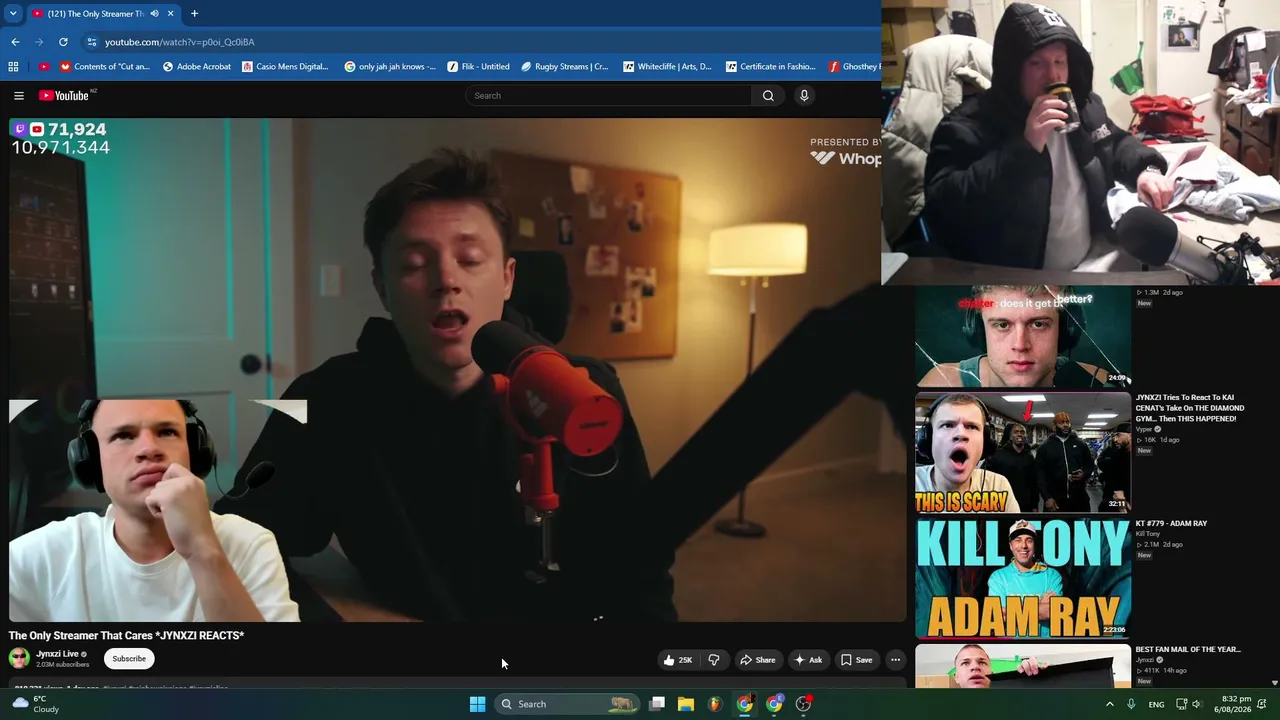The width and height of the screenshot is (1280, 720).
Task: Open the second Chrome profile taskbar icon
Action: click(x=774, y=704)
